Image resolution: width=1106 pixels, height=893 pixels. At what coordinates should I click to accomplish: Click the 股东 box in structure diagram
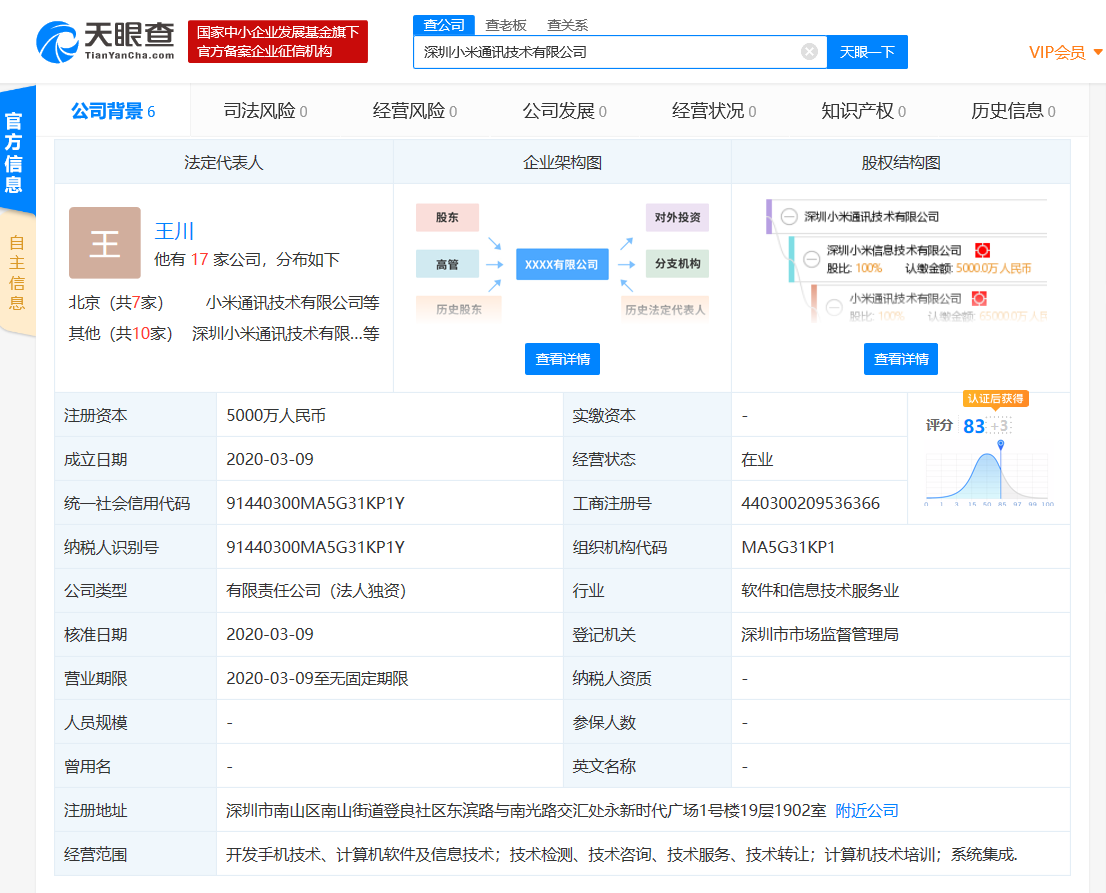click(x=447, y=217)
